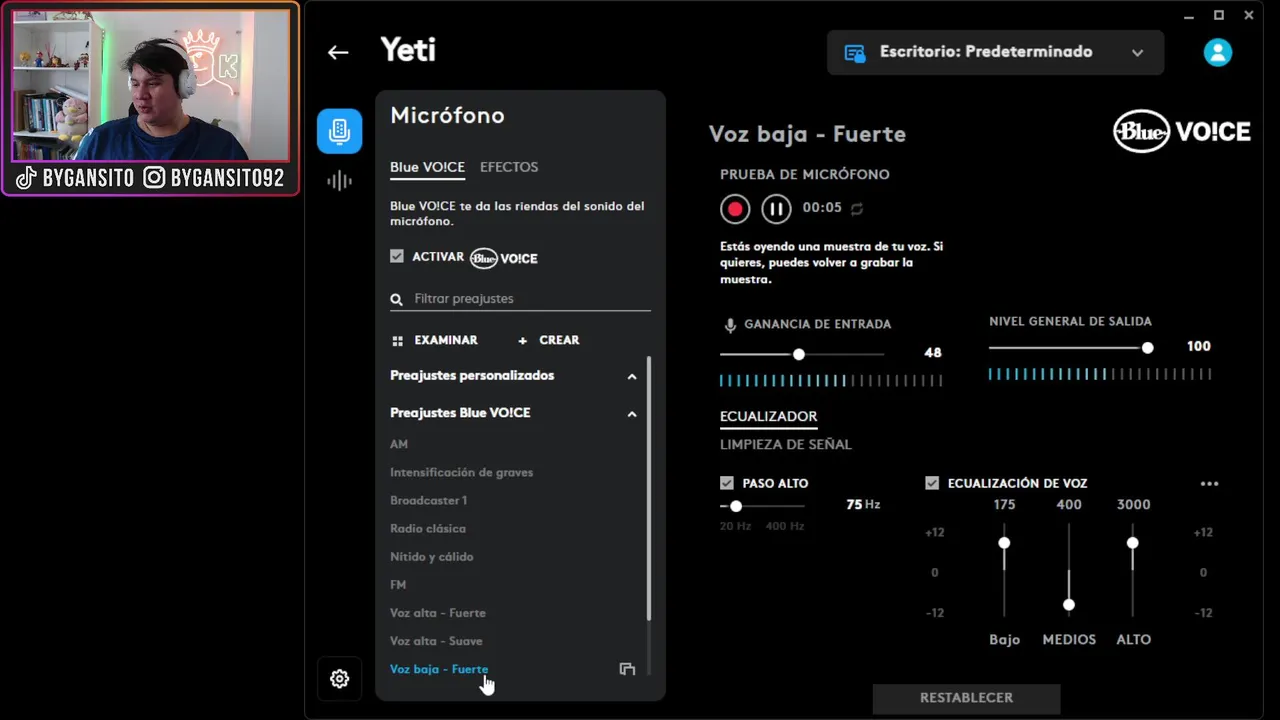
Task: Collapse the Preajustes personalizados section
Action: (632, 377)
